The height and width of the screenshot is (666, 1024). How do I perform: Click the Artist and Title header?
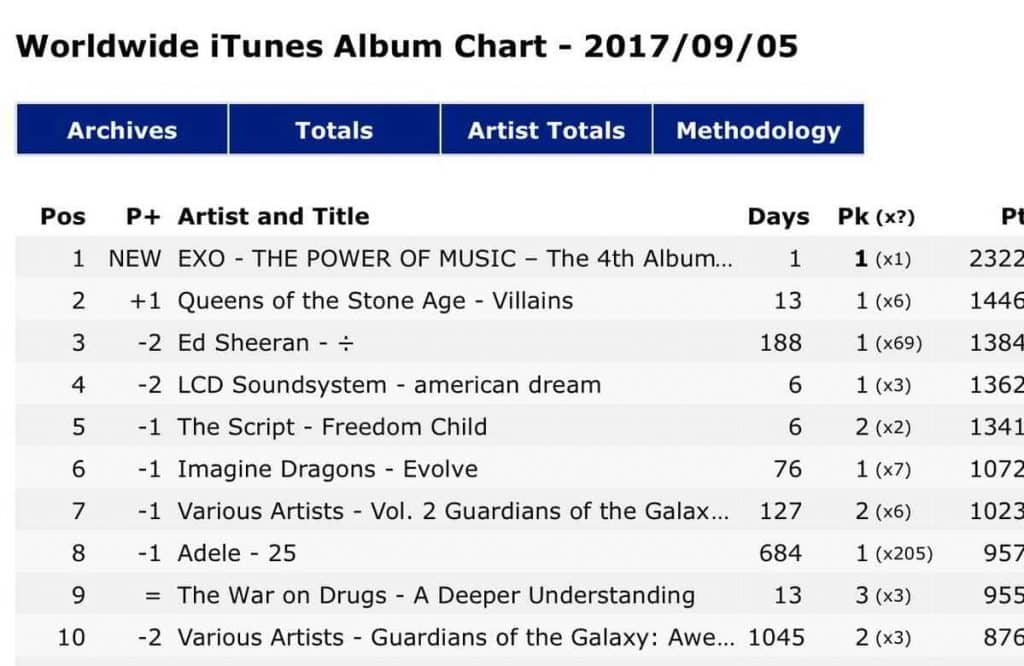pos(273,216)
